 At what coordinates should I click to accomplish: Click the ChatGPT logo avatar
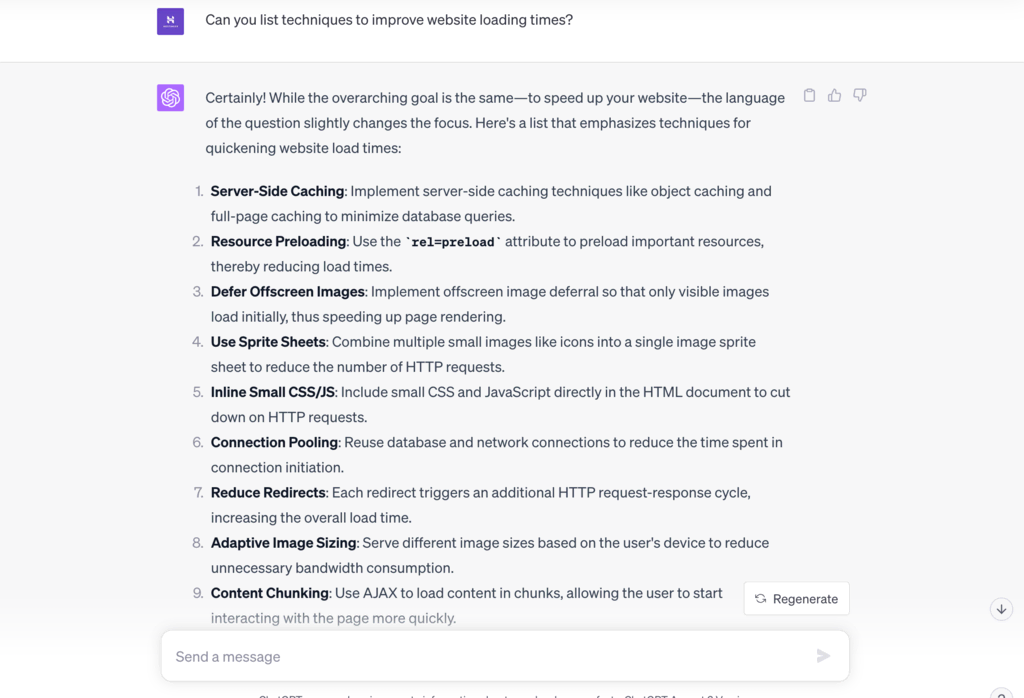pyautogui.click(x=170, y=98)
